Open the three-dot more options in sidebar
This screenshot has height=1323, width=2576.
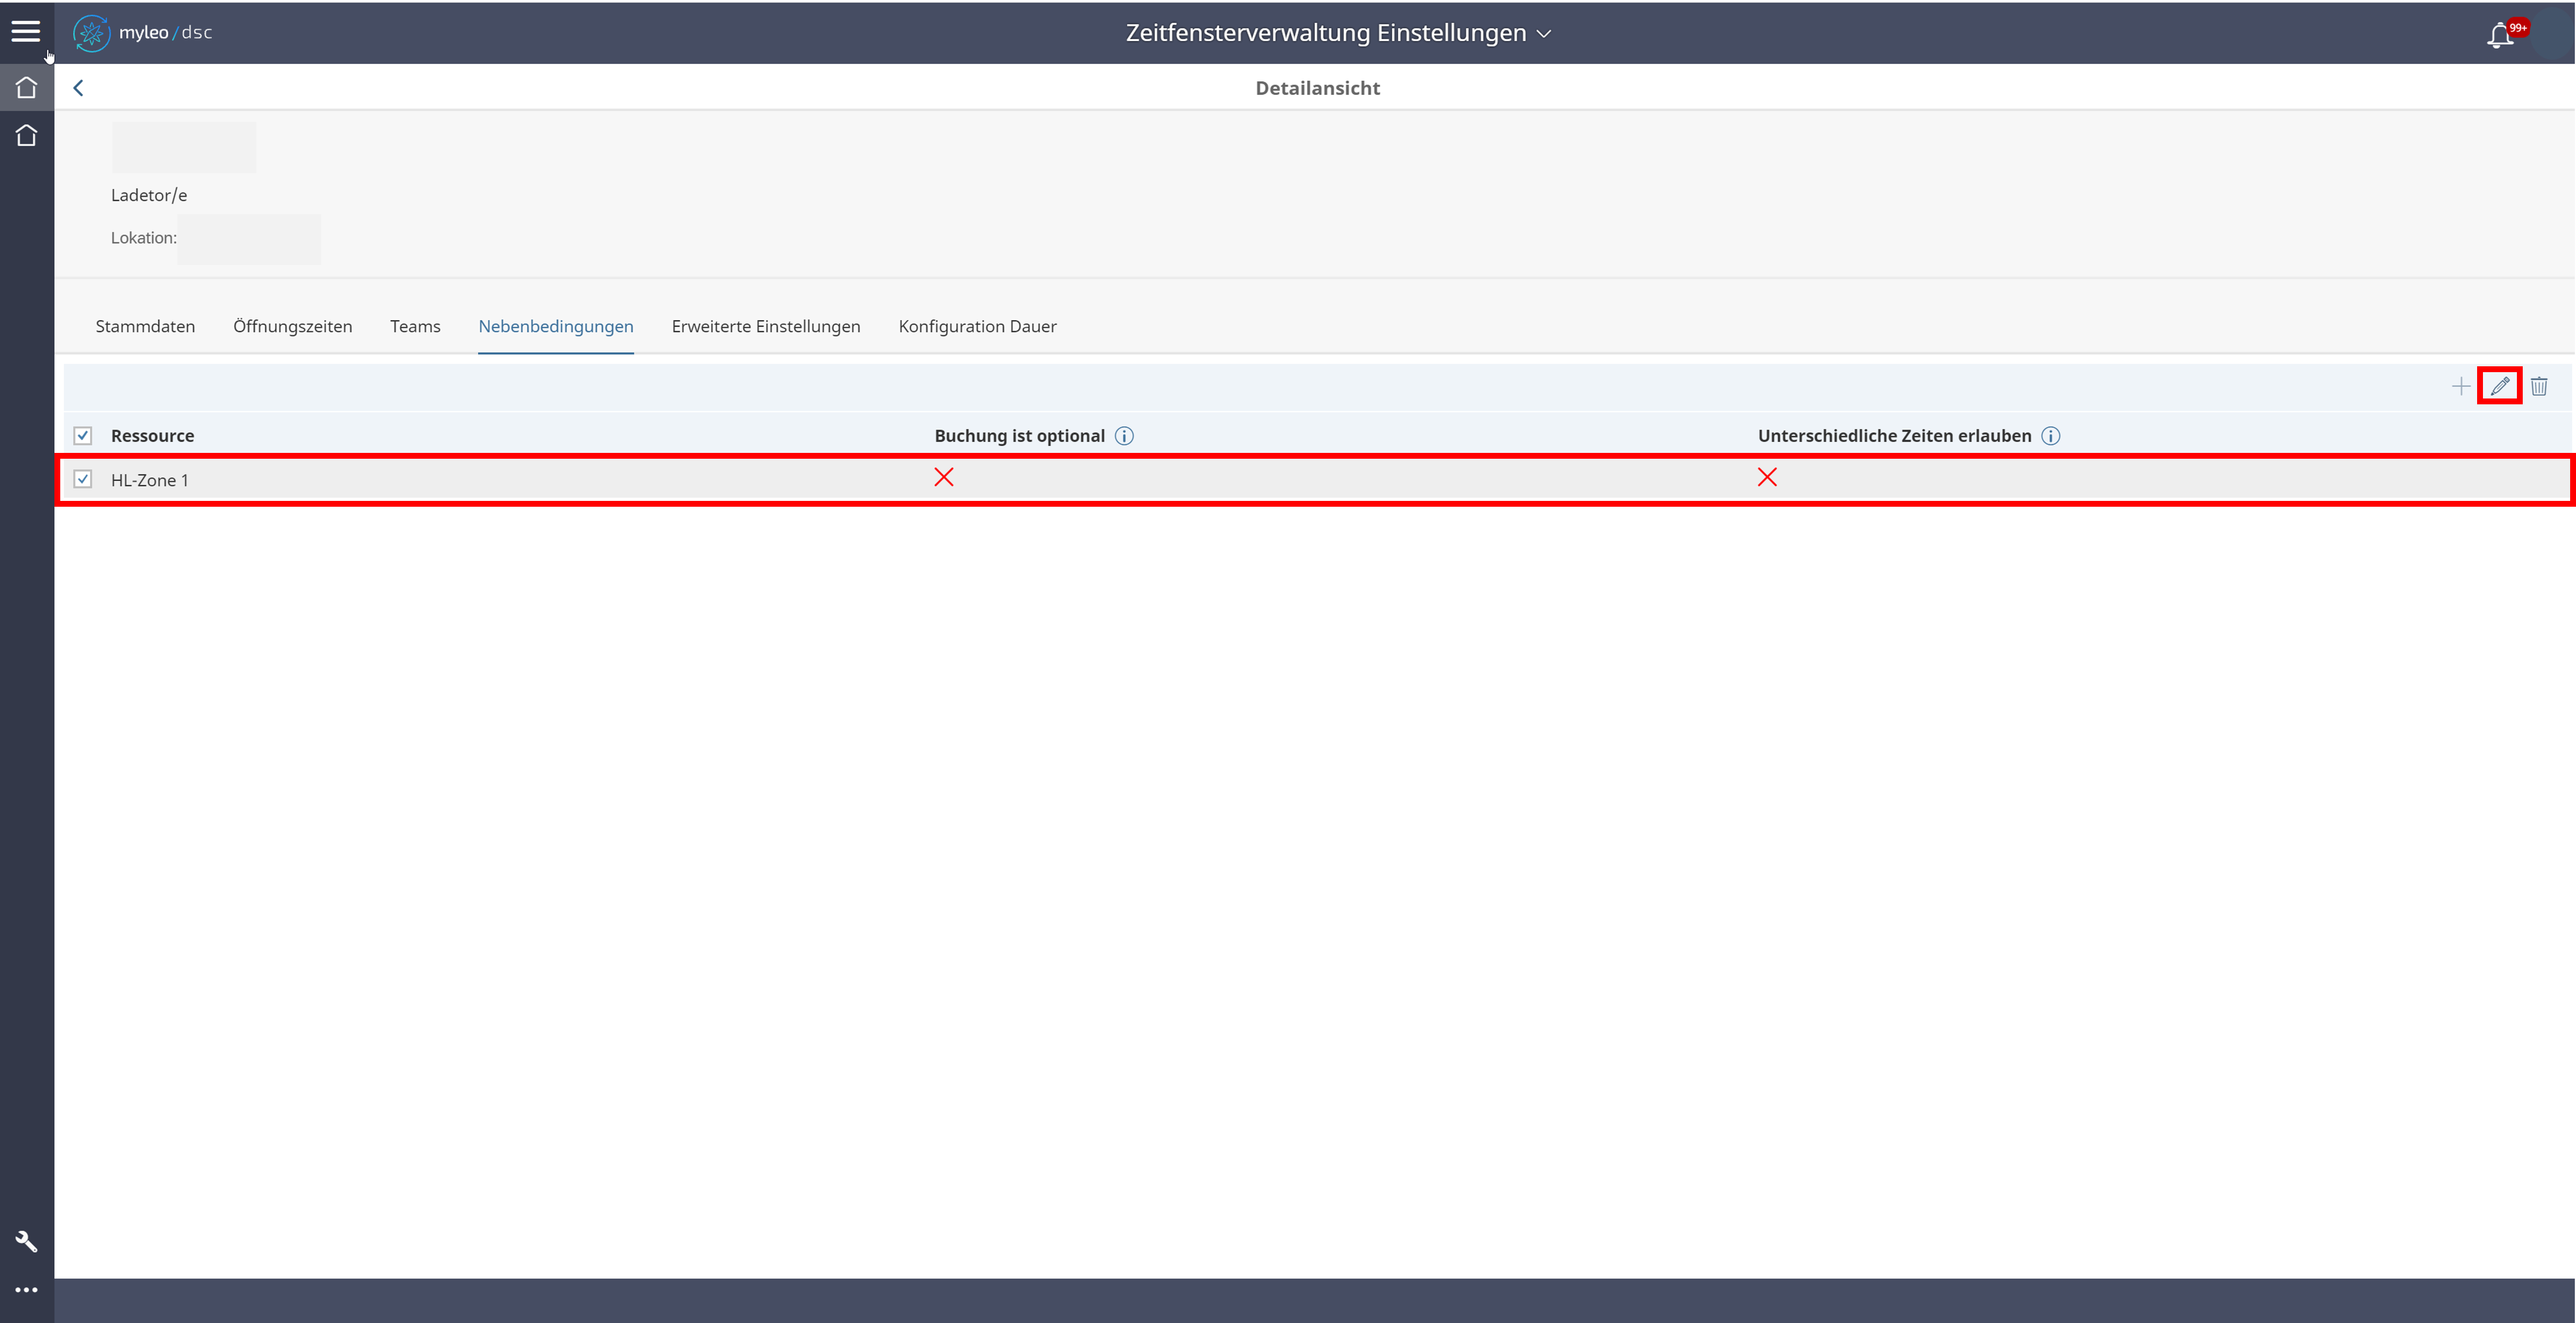26,1290
